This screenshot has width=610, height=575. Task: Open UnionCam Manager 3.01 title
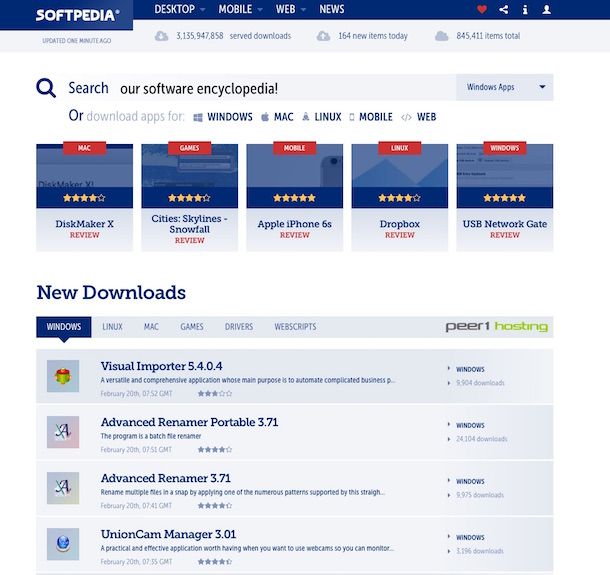tap(168, 534)
